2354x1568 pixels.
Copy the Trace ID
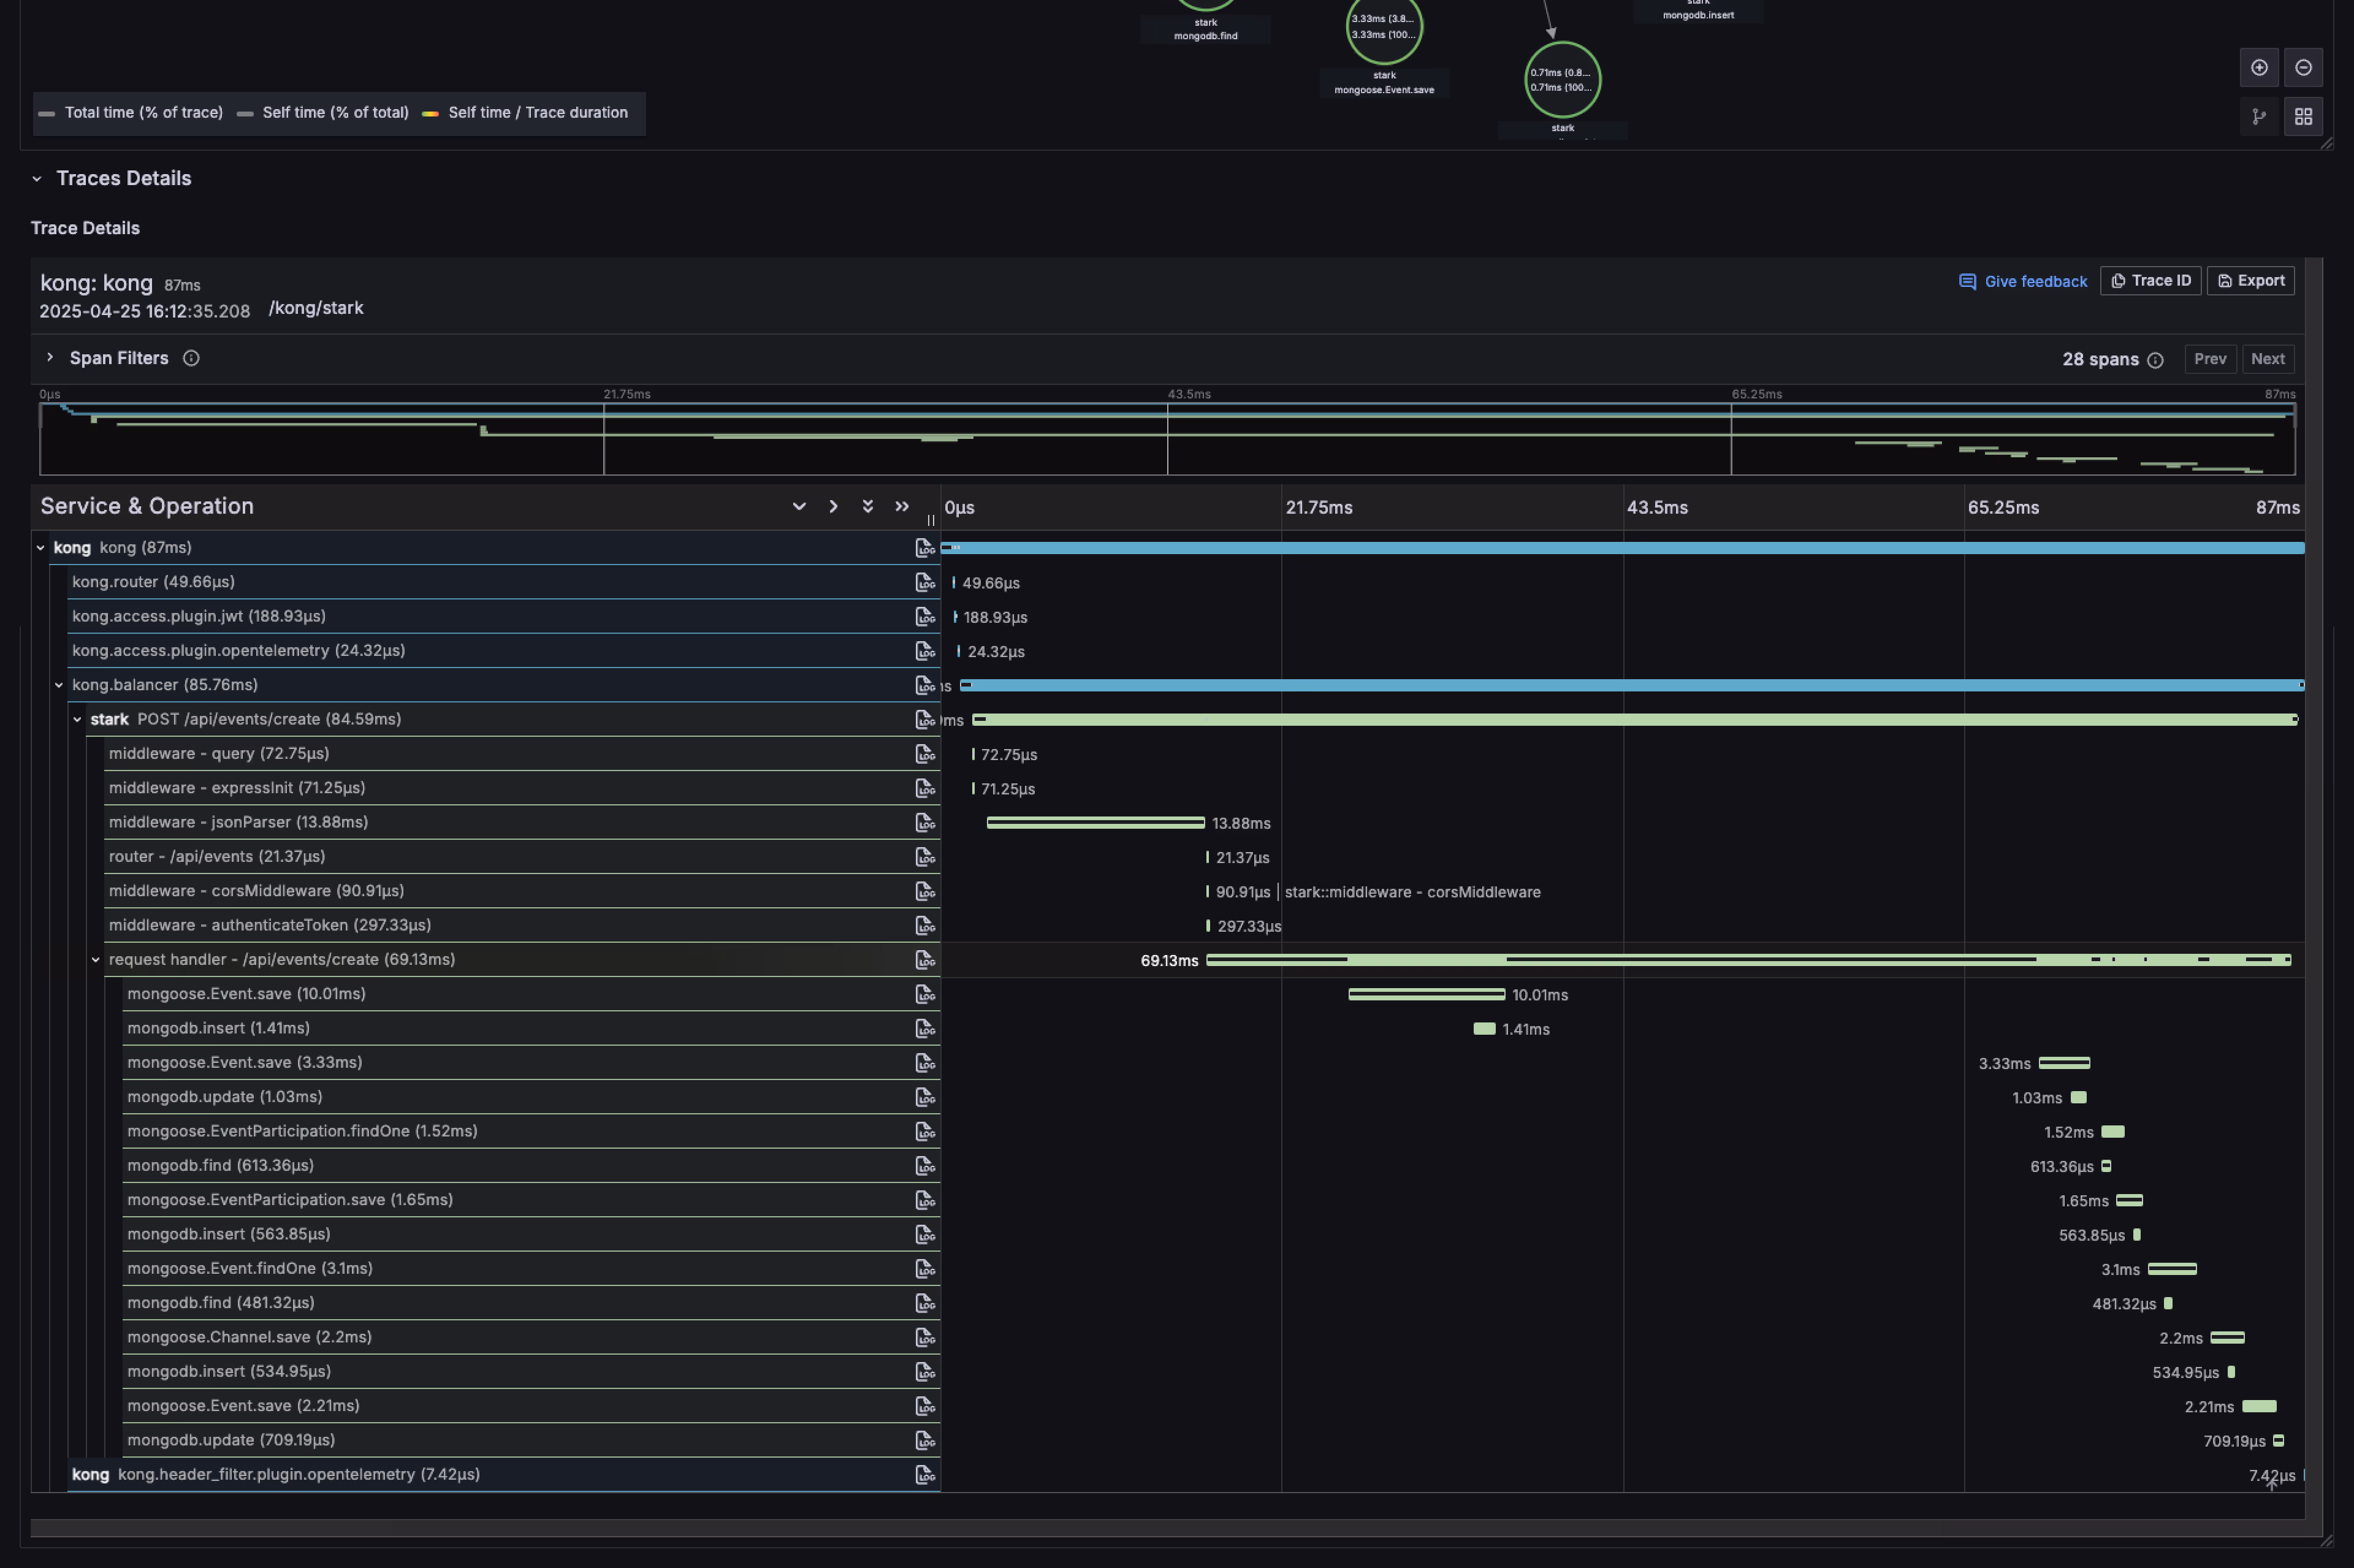(x=2150, y=281)
